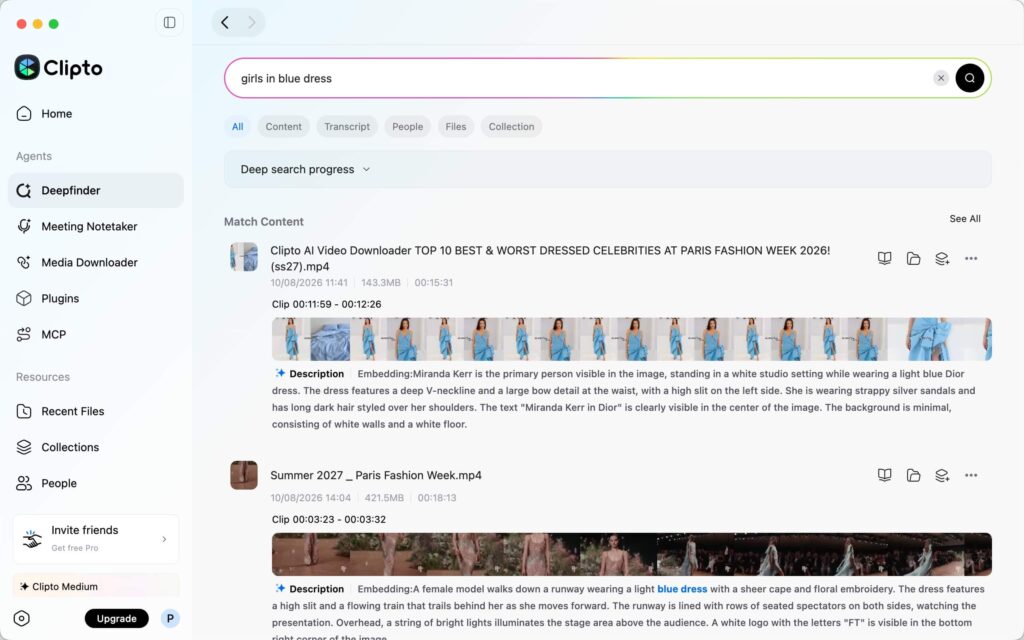Click the Clipto logo

pos(58,67)
